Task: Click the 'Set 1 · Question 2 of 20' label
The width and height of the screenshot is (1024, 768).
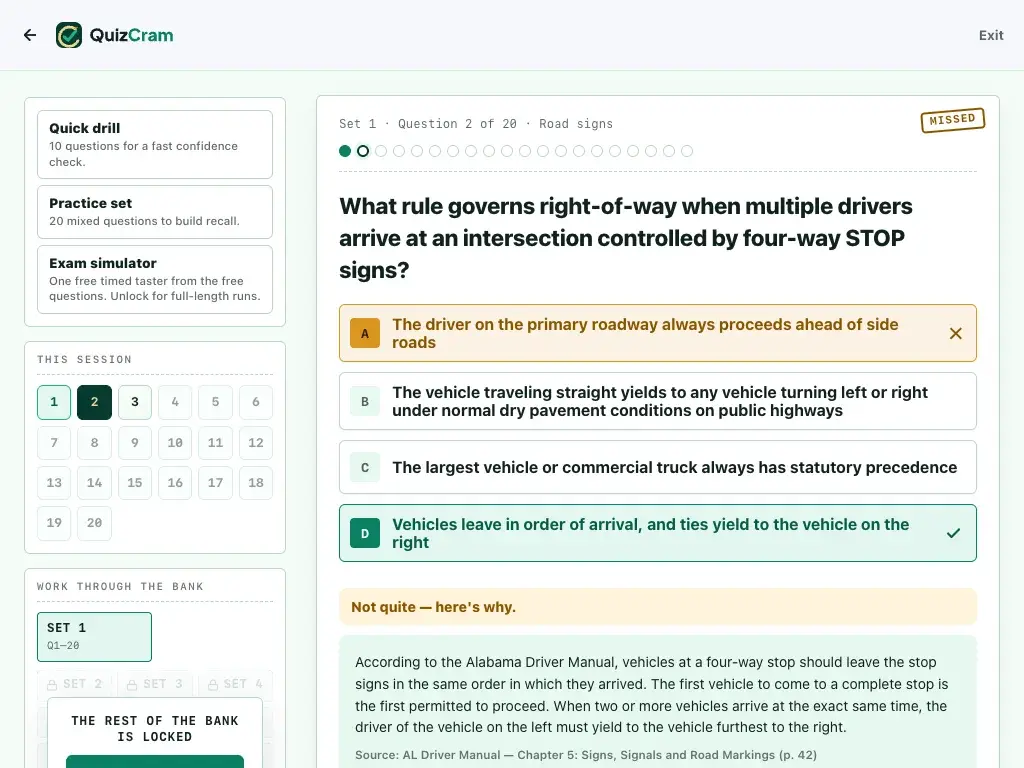Action: click(x=428, y=124)
